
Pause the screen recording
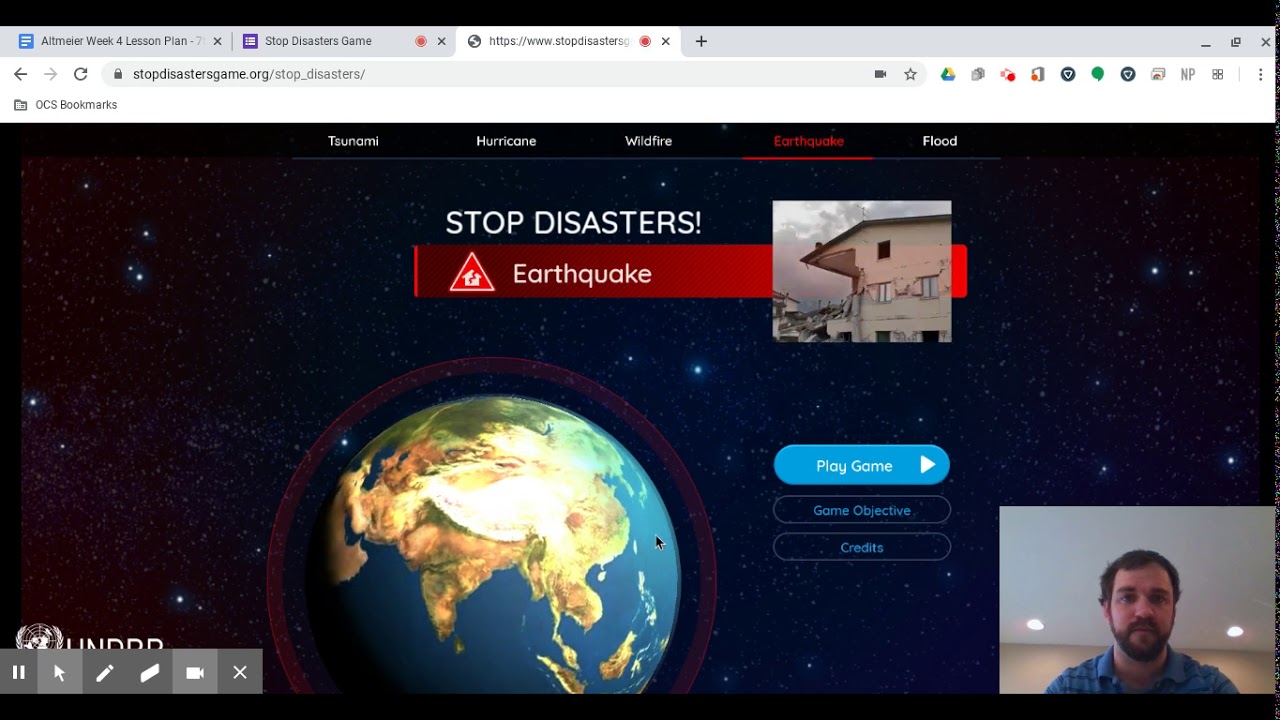pyautogui.click(x=18, y=673)
